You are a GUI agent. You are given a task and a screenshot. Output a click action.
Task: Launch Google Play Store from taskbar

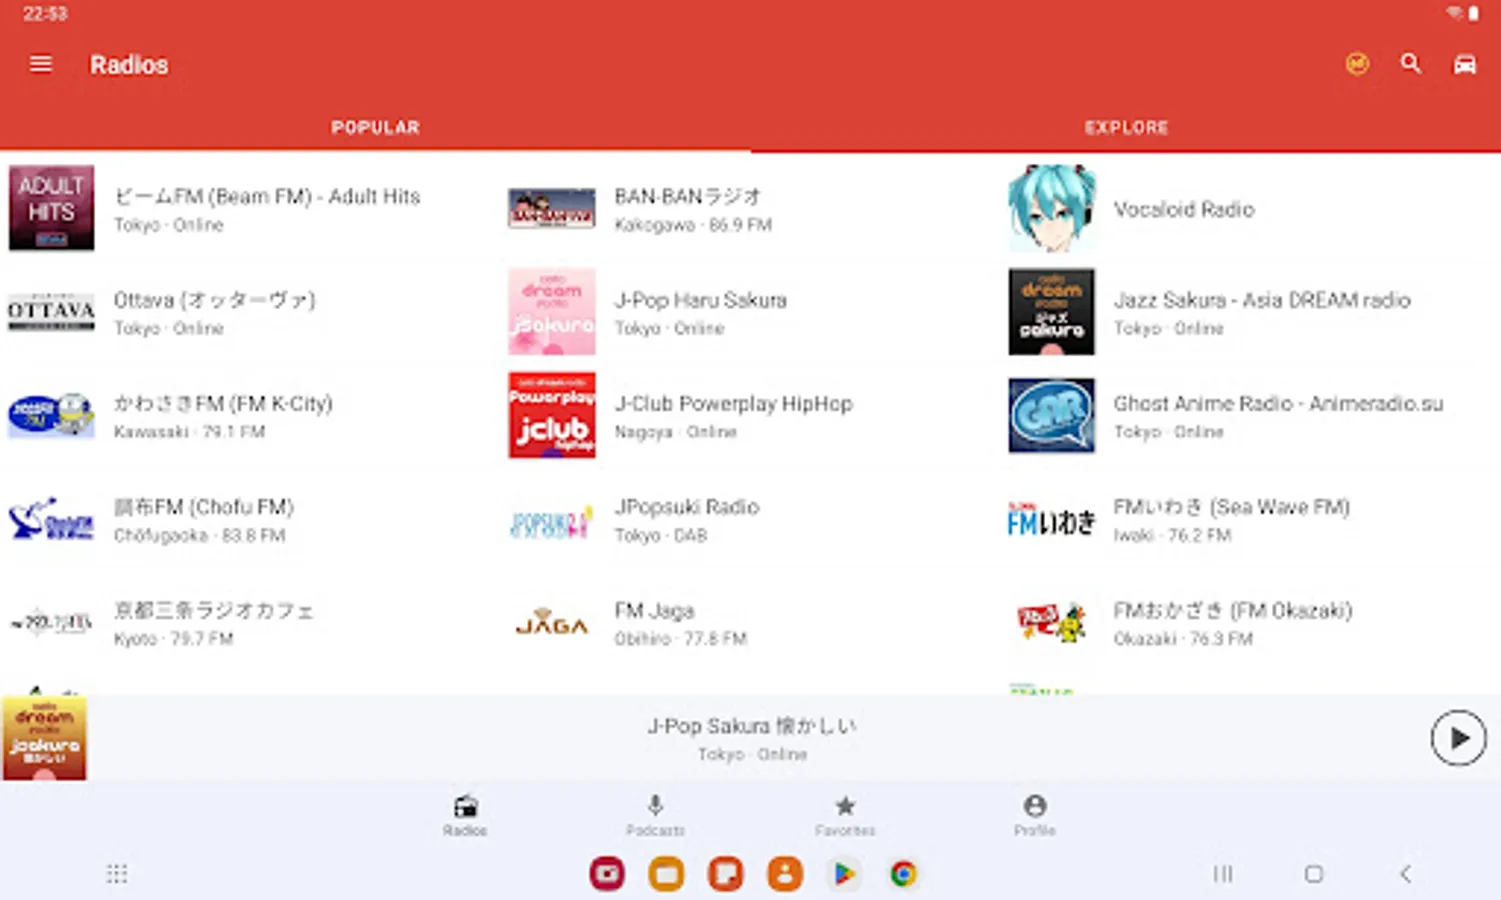click(844, 874)
